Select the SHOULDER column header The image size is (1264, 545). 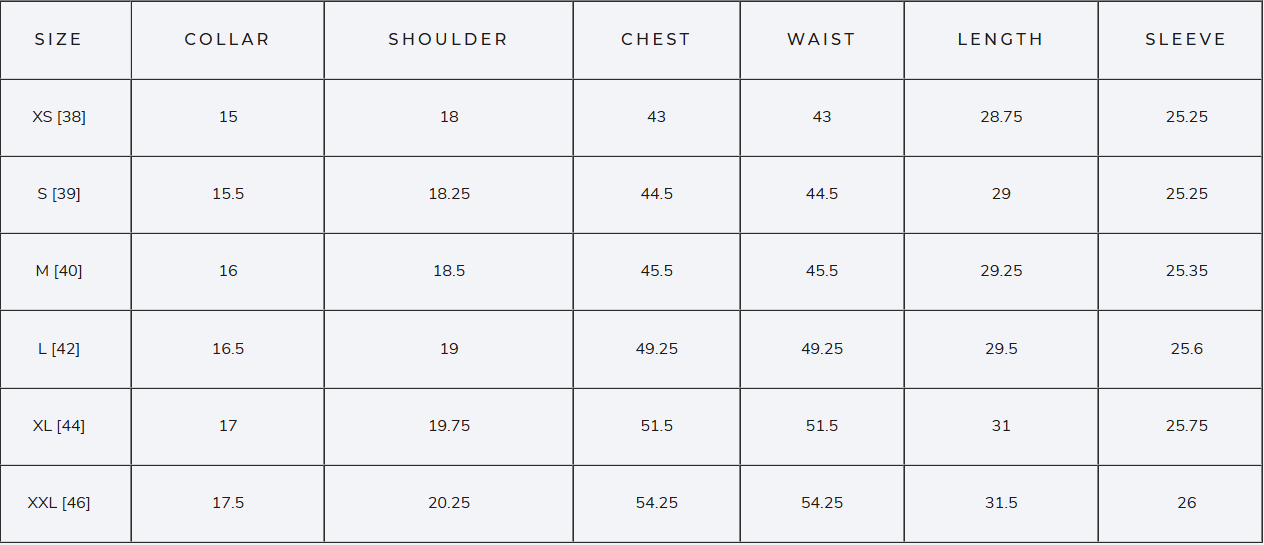tap(449, 40)
